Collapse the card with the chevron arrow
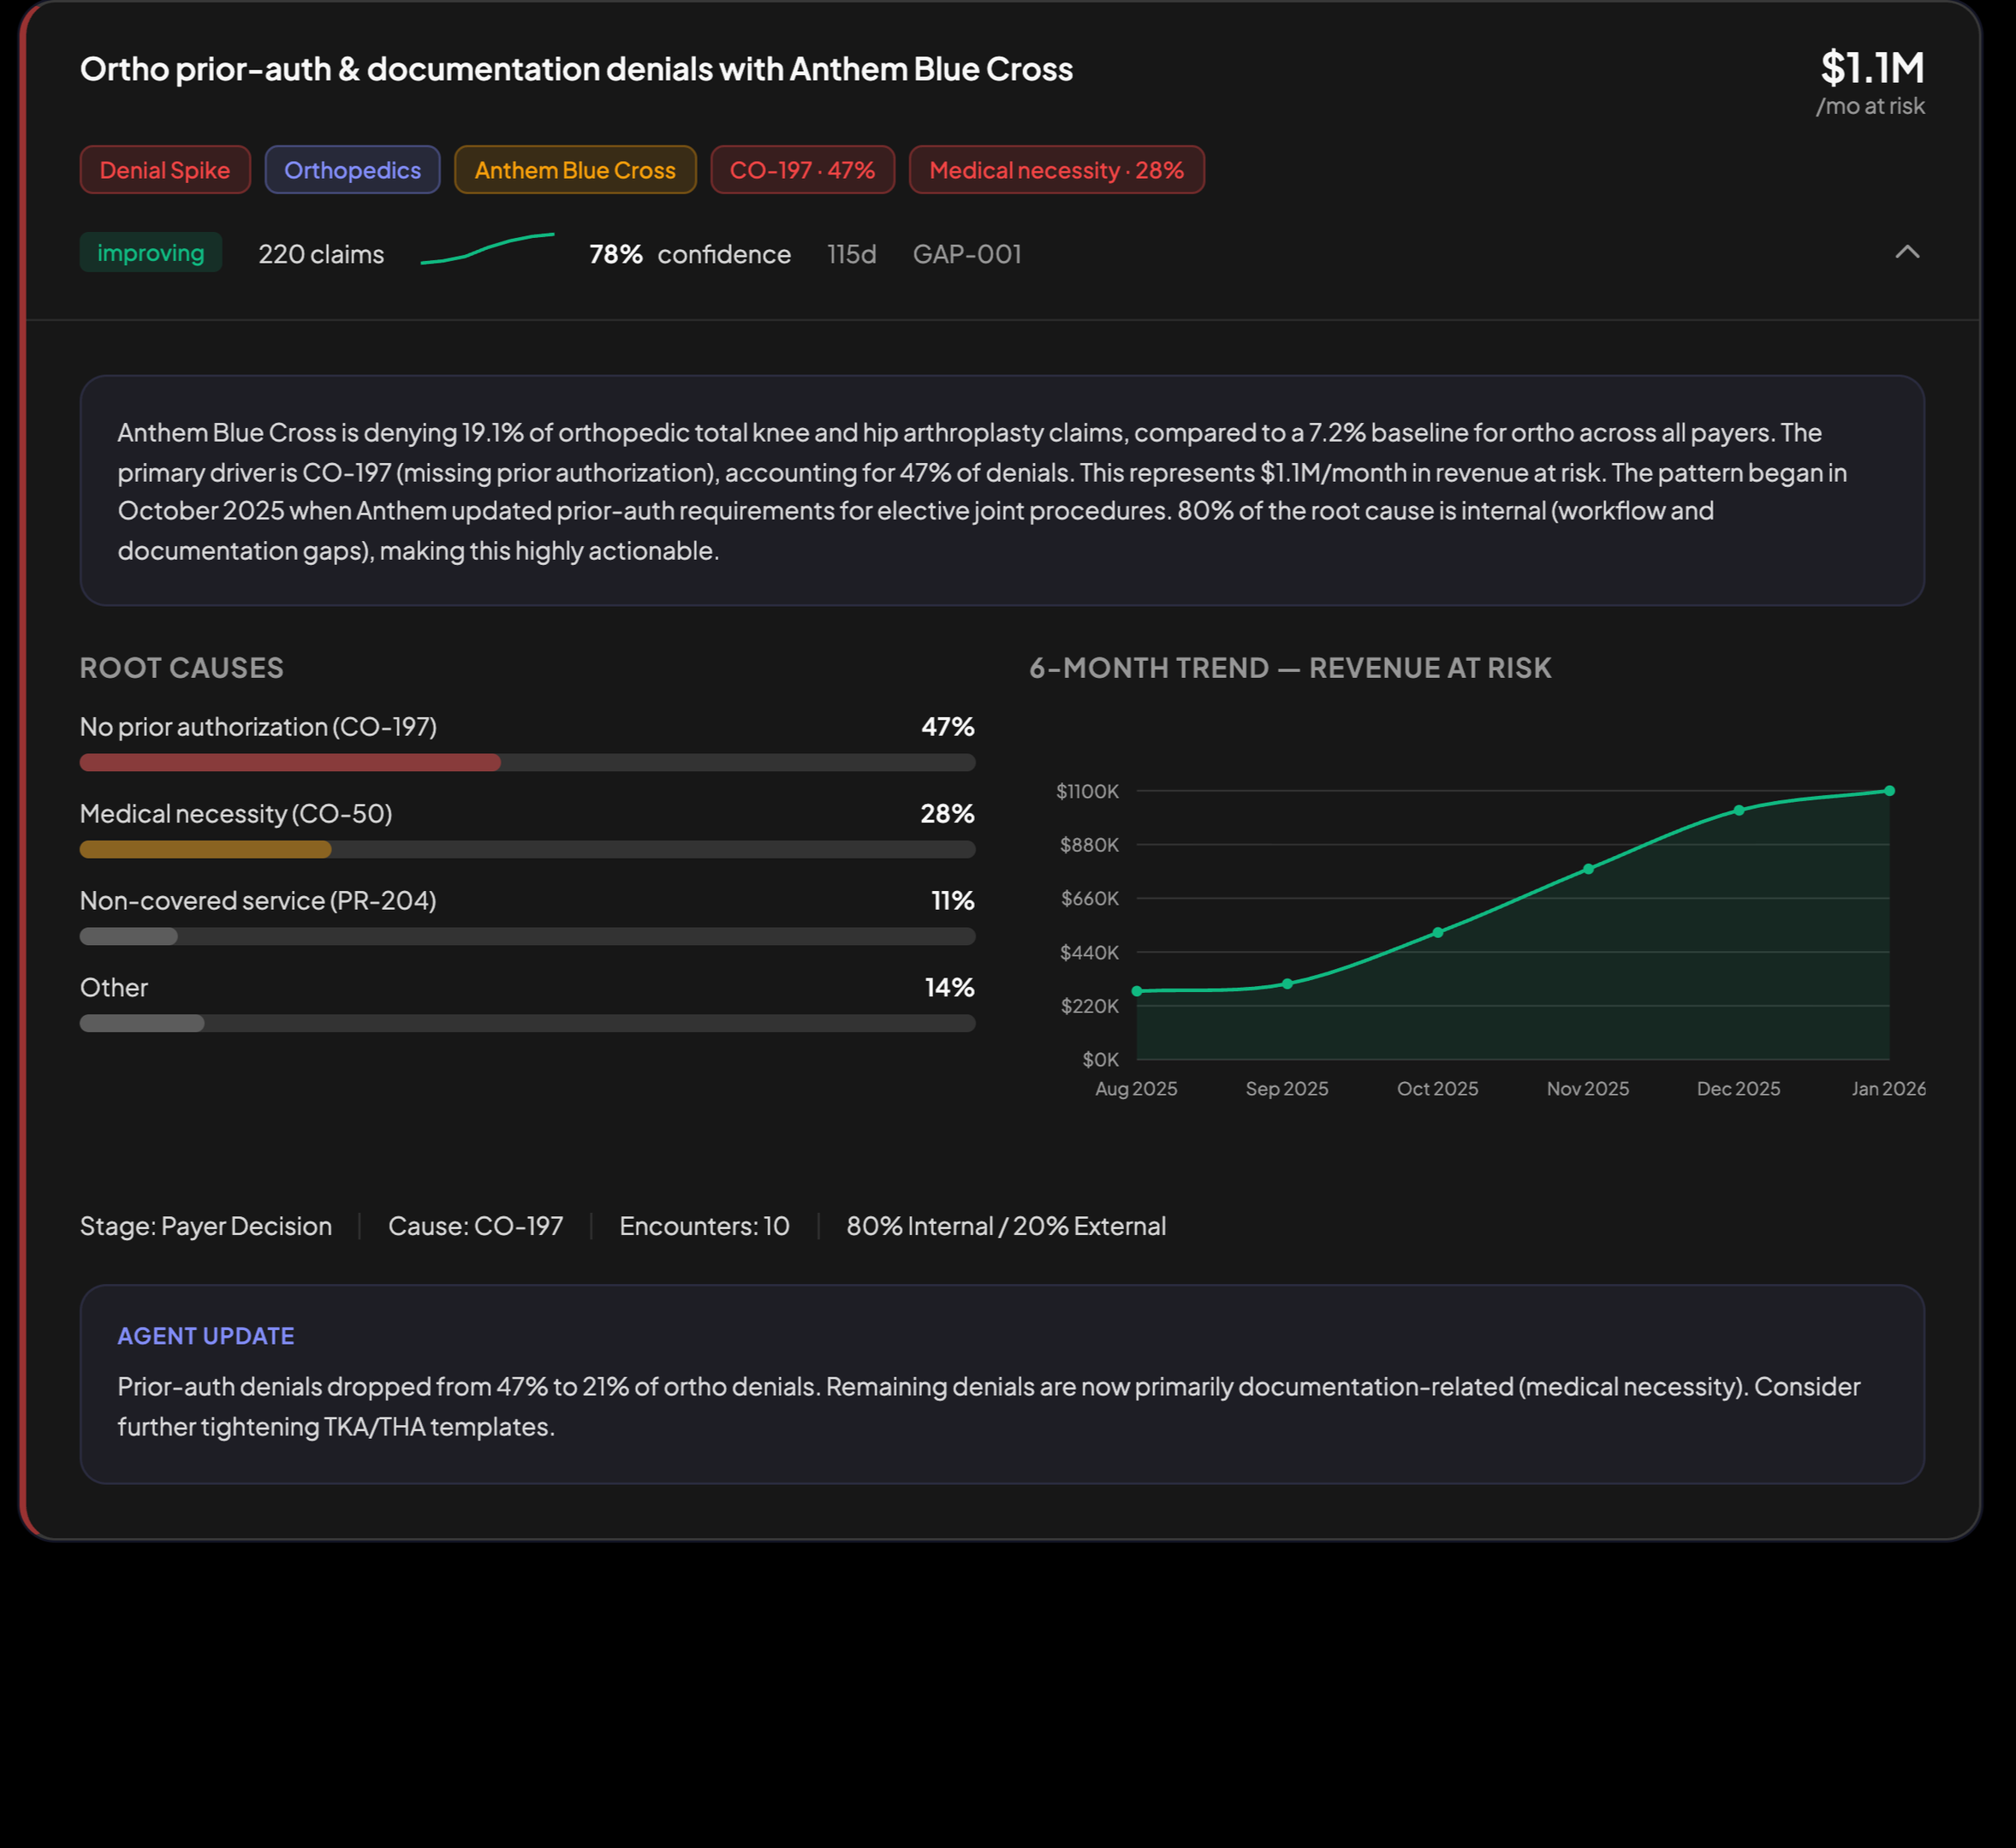 pos(1906,252)
